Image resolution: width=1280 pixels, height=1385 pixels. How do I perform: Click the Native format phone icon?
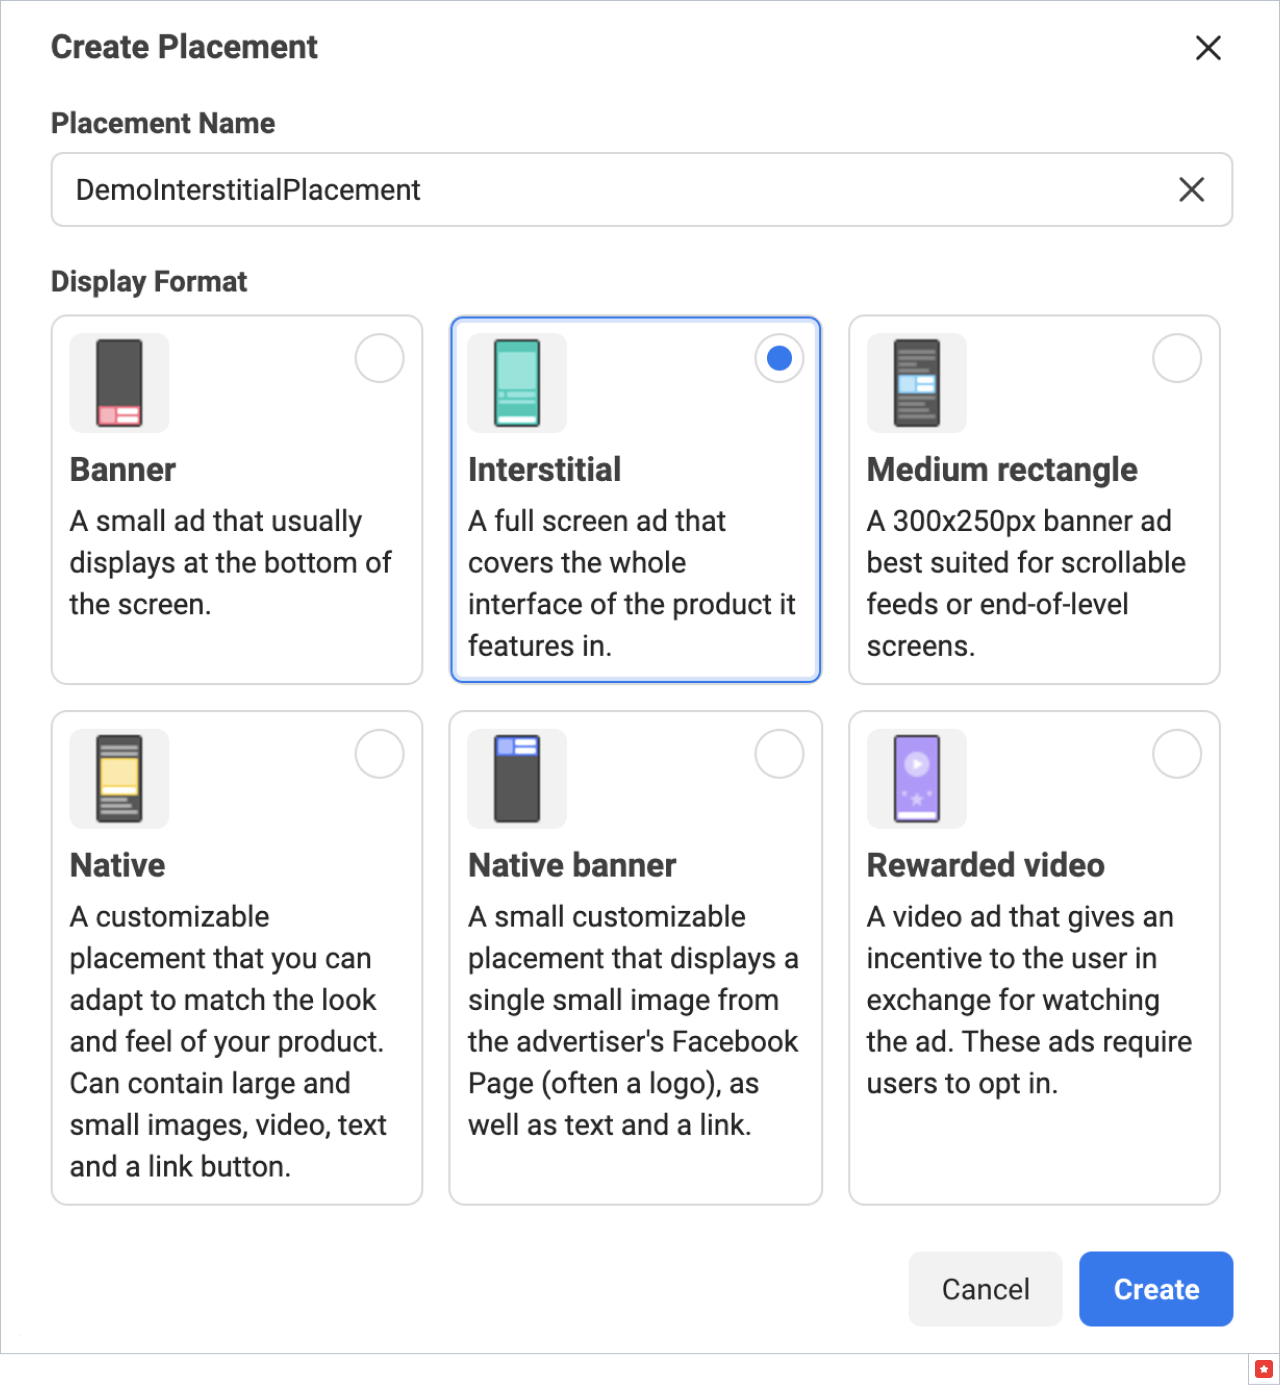pos(119,778)
